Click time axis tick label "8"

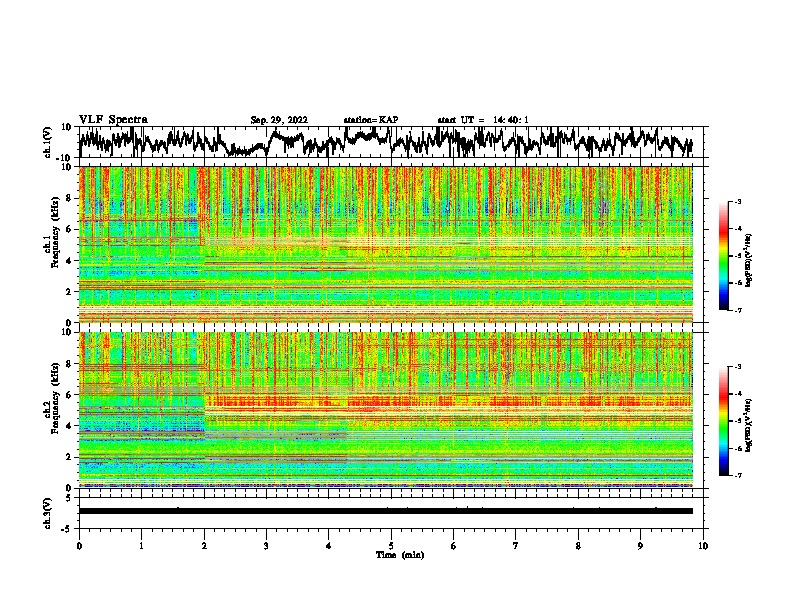pyautogui.click(x=578, y=546)
